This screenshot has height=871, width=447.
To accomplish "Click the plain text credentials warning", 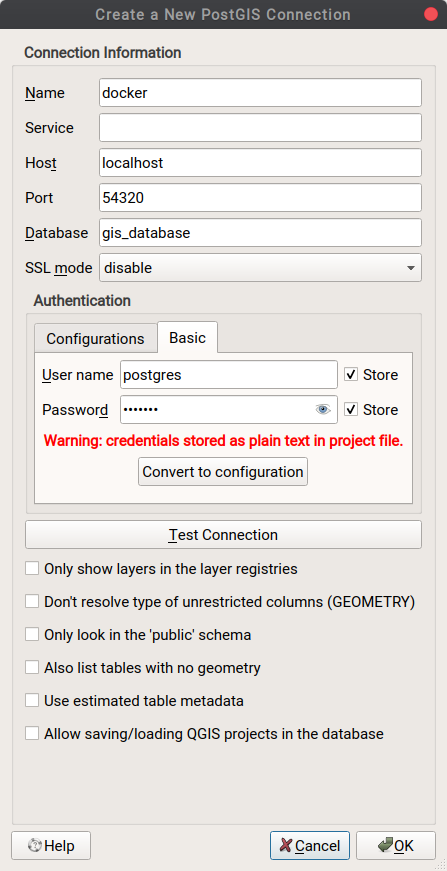I will point(223,440).
